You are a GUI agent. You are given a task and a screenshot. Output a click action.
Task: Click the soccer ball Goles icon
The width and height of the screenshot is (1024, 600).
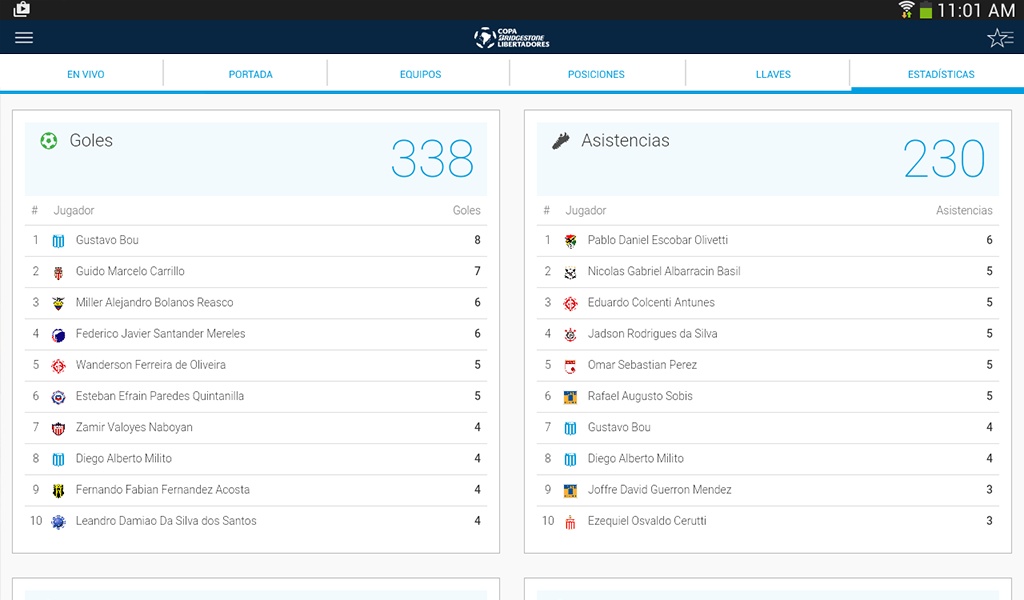point(48,140)
